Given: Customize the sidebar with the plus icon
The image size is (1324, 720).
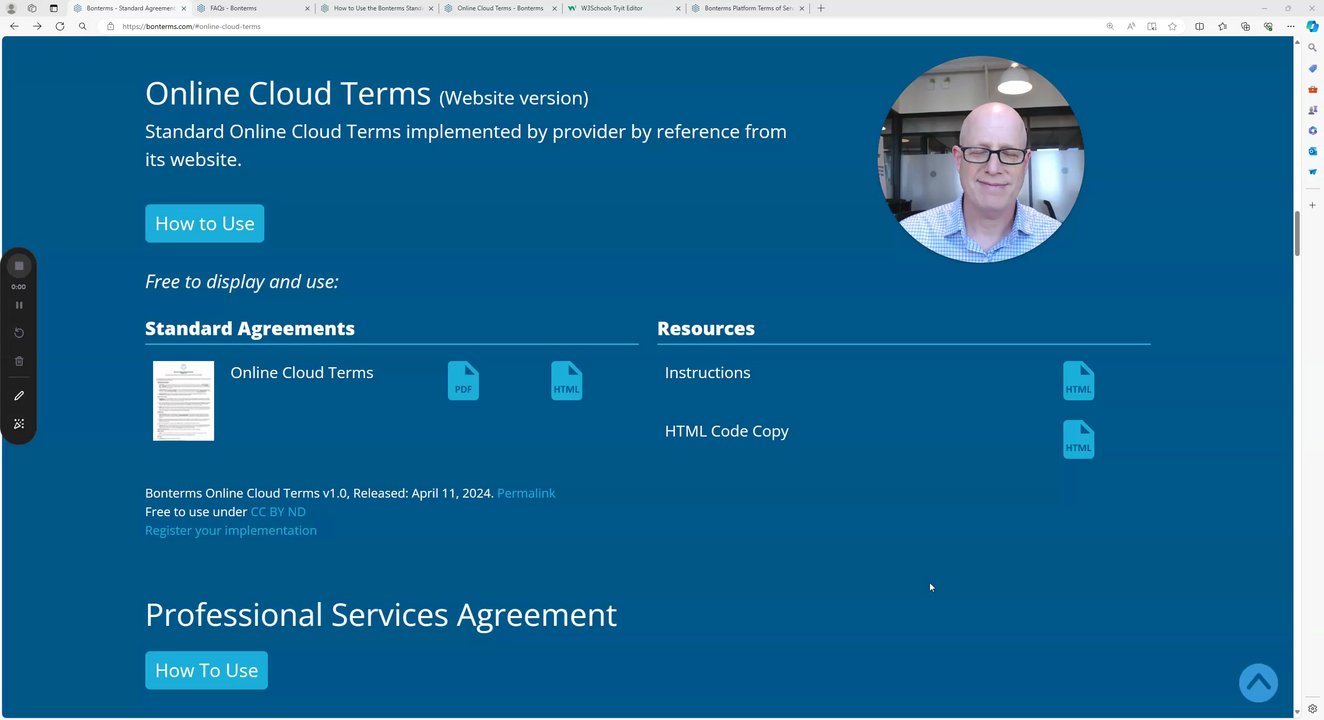Looking at the screenshot, I should (x=1311, y=205).
